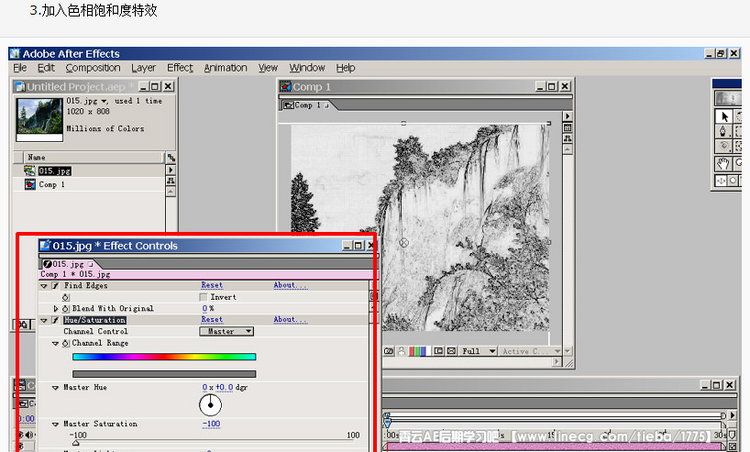The image size is (750, 452).
Task: Click the flowchart icon beside Name column
Action: coord(171,157)
